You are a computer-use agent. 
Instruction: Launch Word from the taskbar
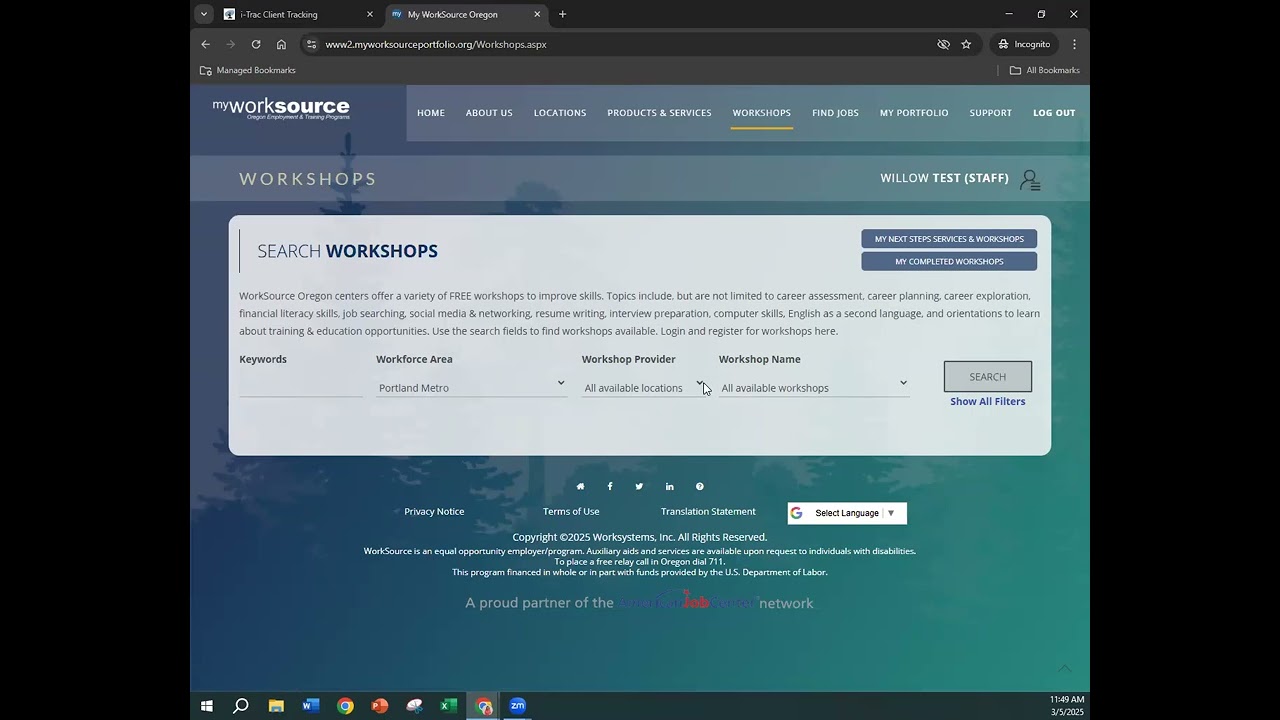pos(310,706)
